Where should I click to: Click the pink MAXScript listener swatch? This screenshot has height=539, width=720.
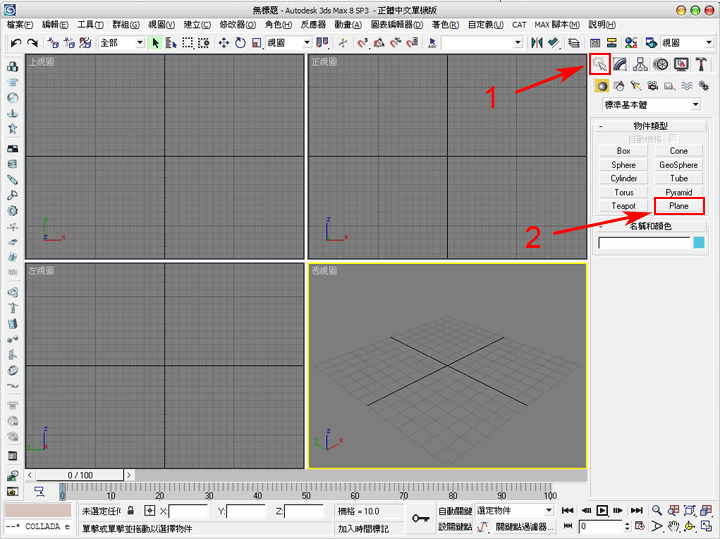(x=38, y=510)
